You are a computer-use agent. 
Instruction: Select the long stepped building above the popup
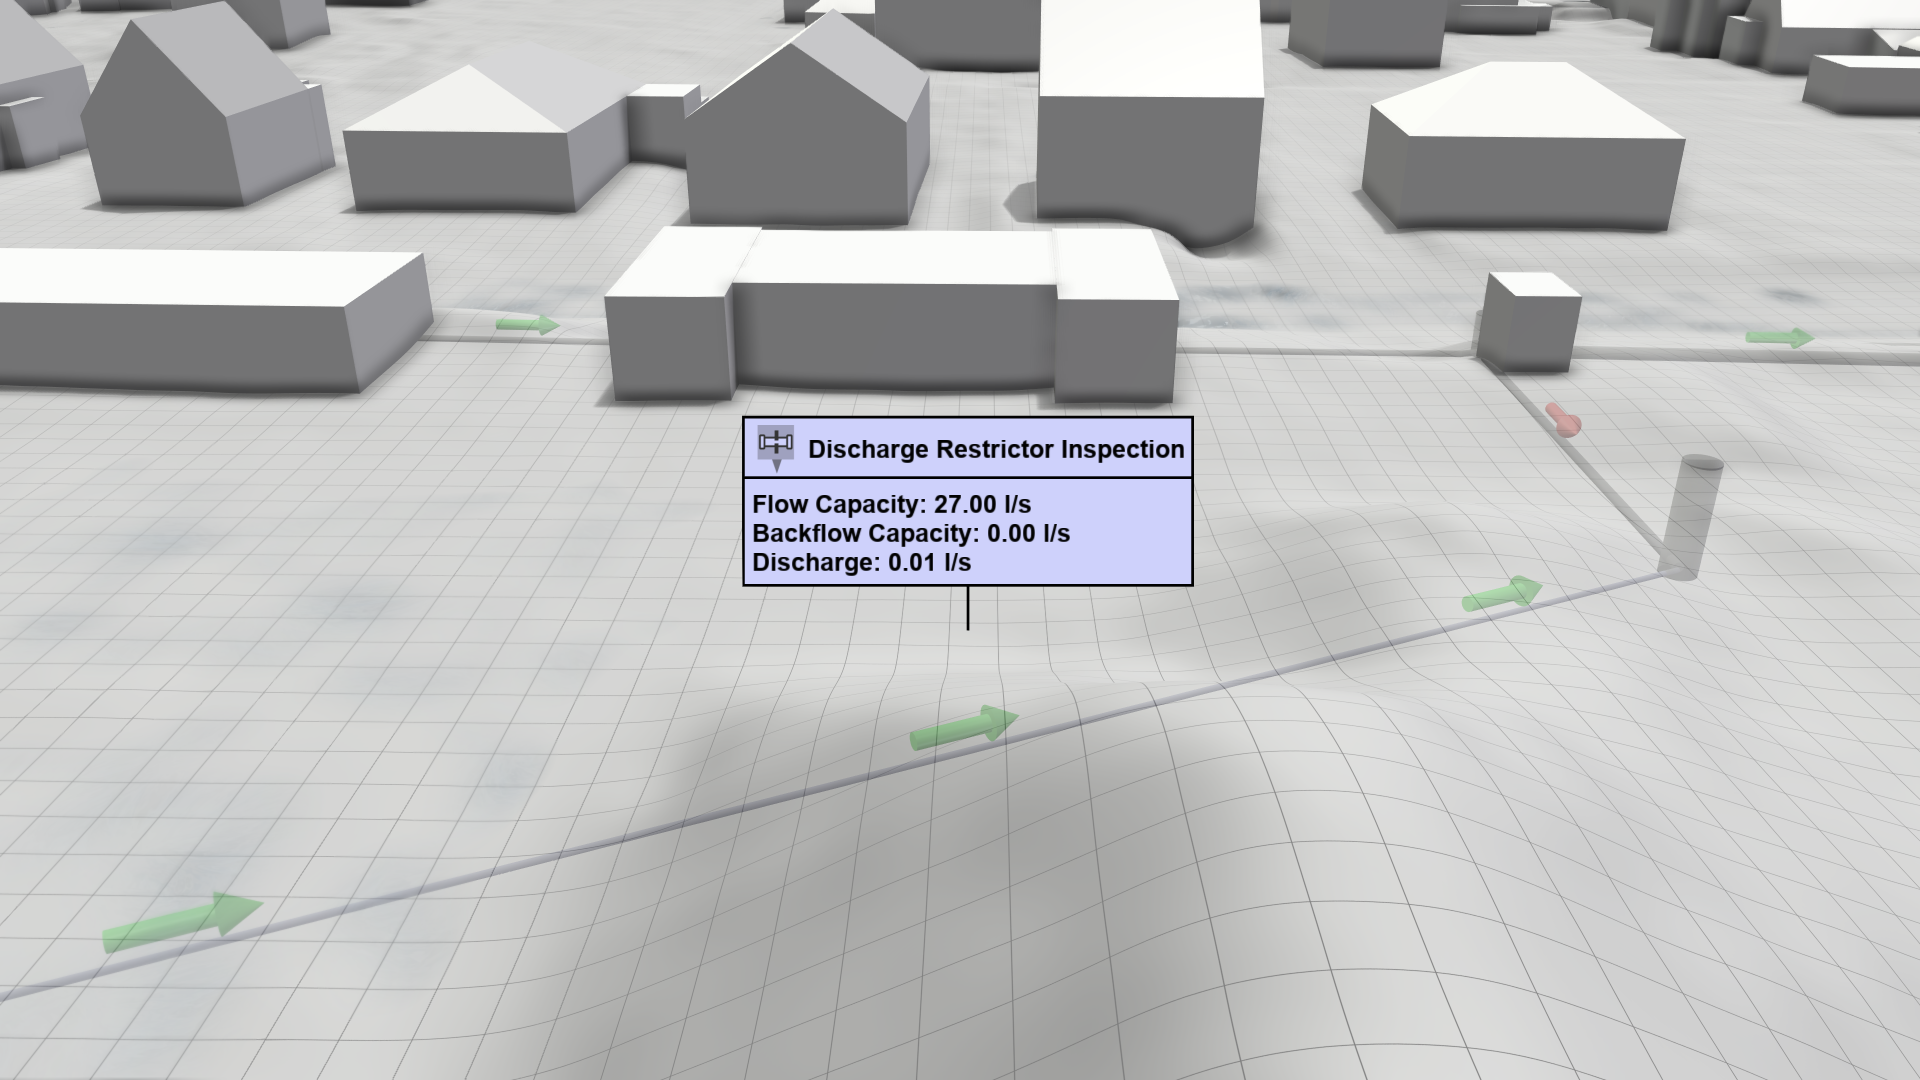[x=890, y=320]
